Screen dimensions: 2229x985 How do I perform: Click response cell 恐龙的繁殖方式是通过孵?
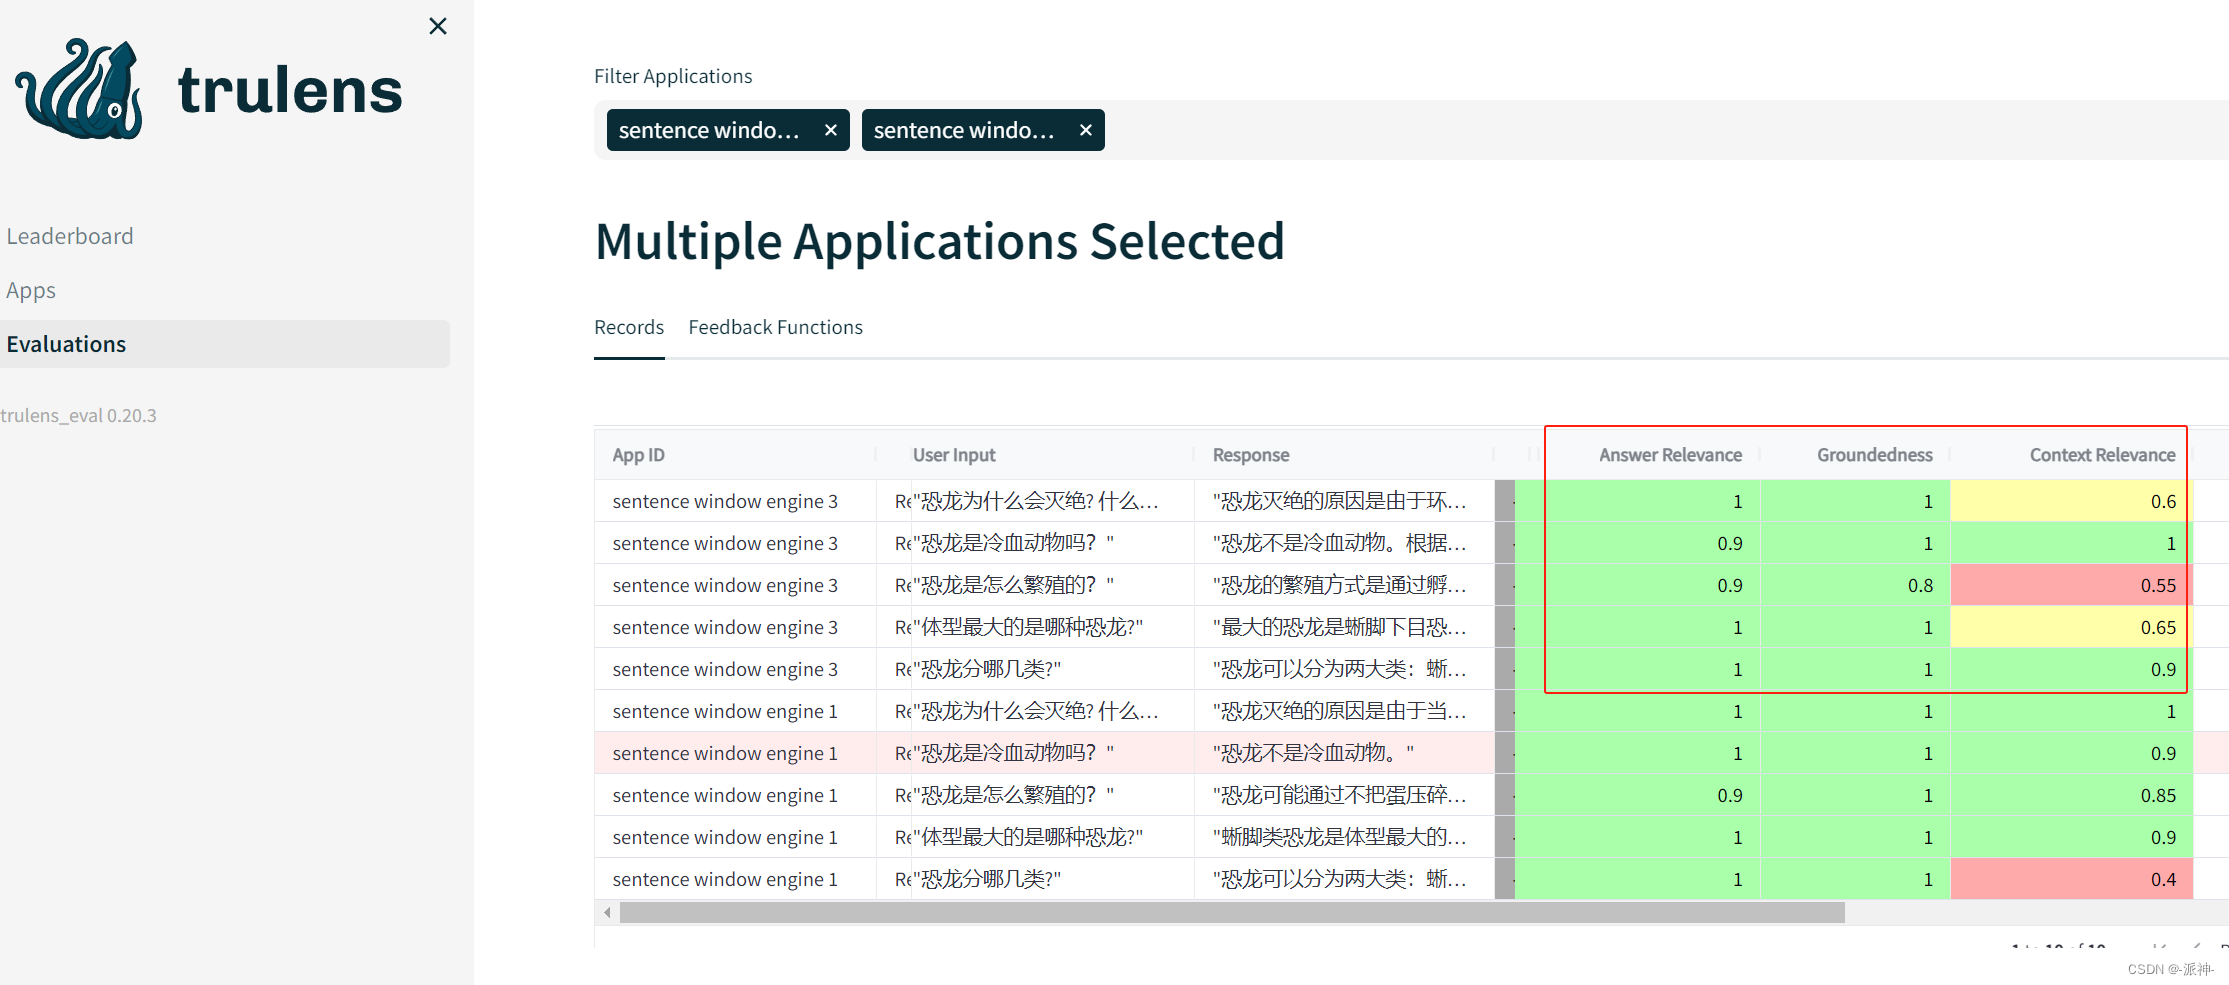1344,585
